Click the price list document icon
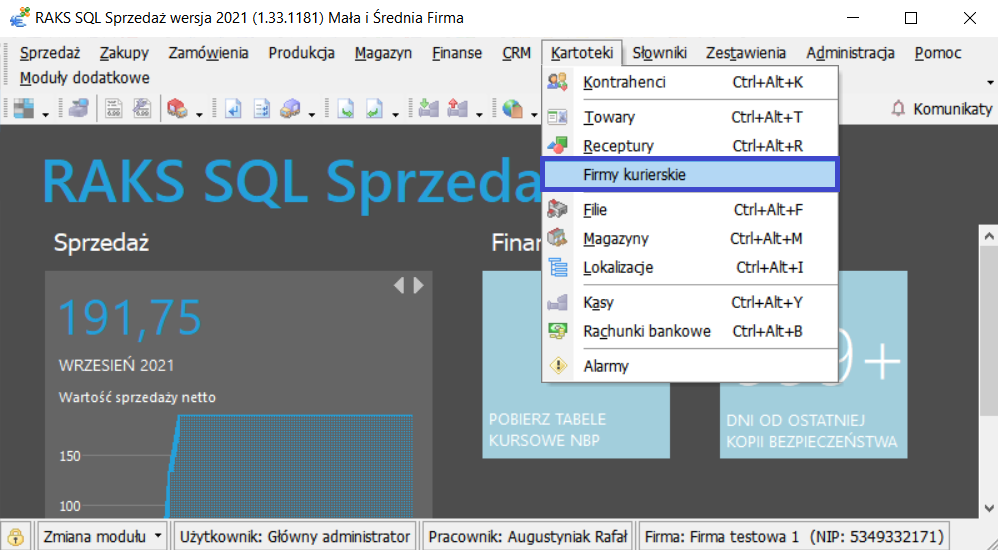 pos(114,109)
